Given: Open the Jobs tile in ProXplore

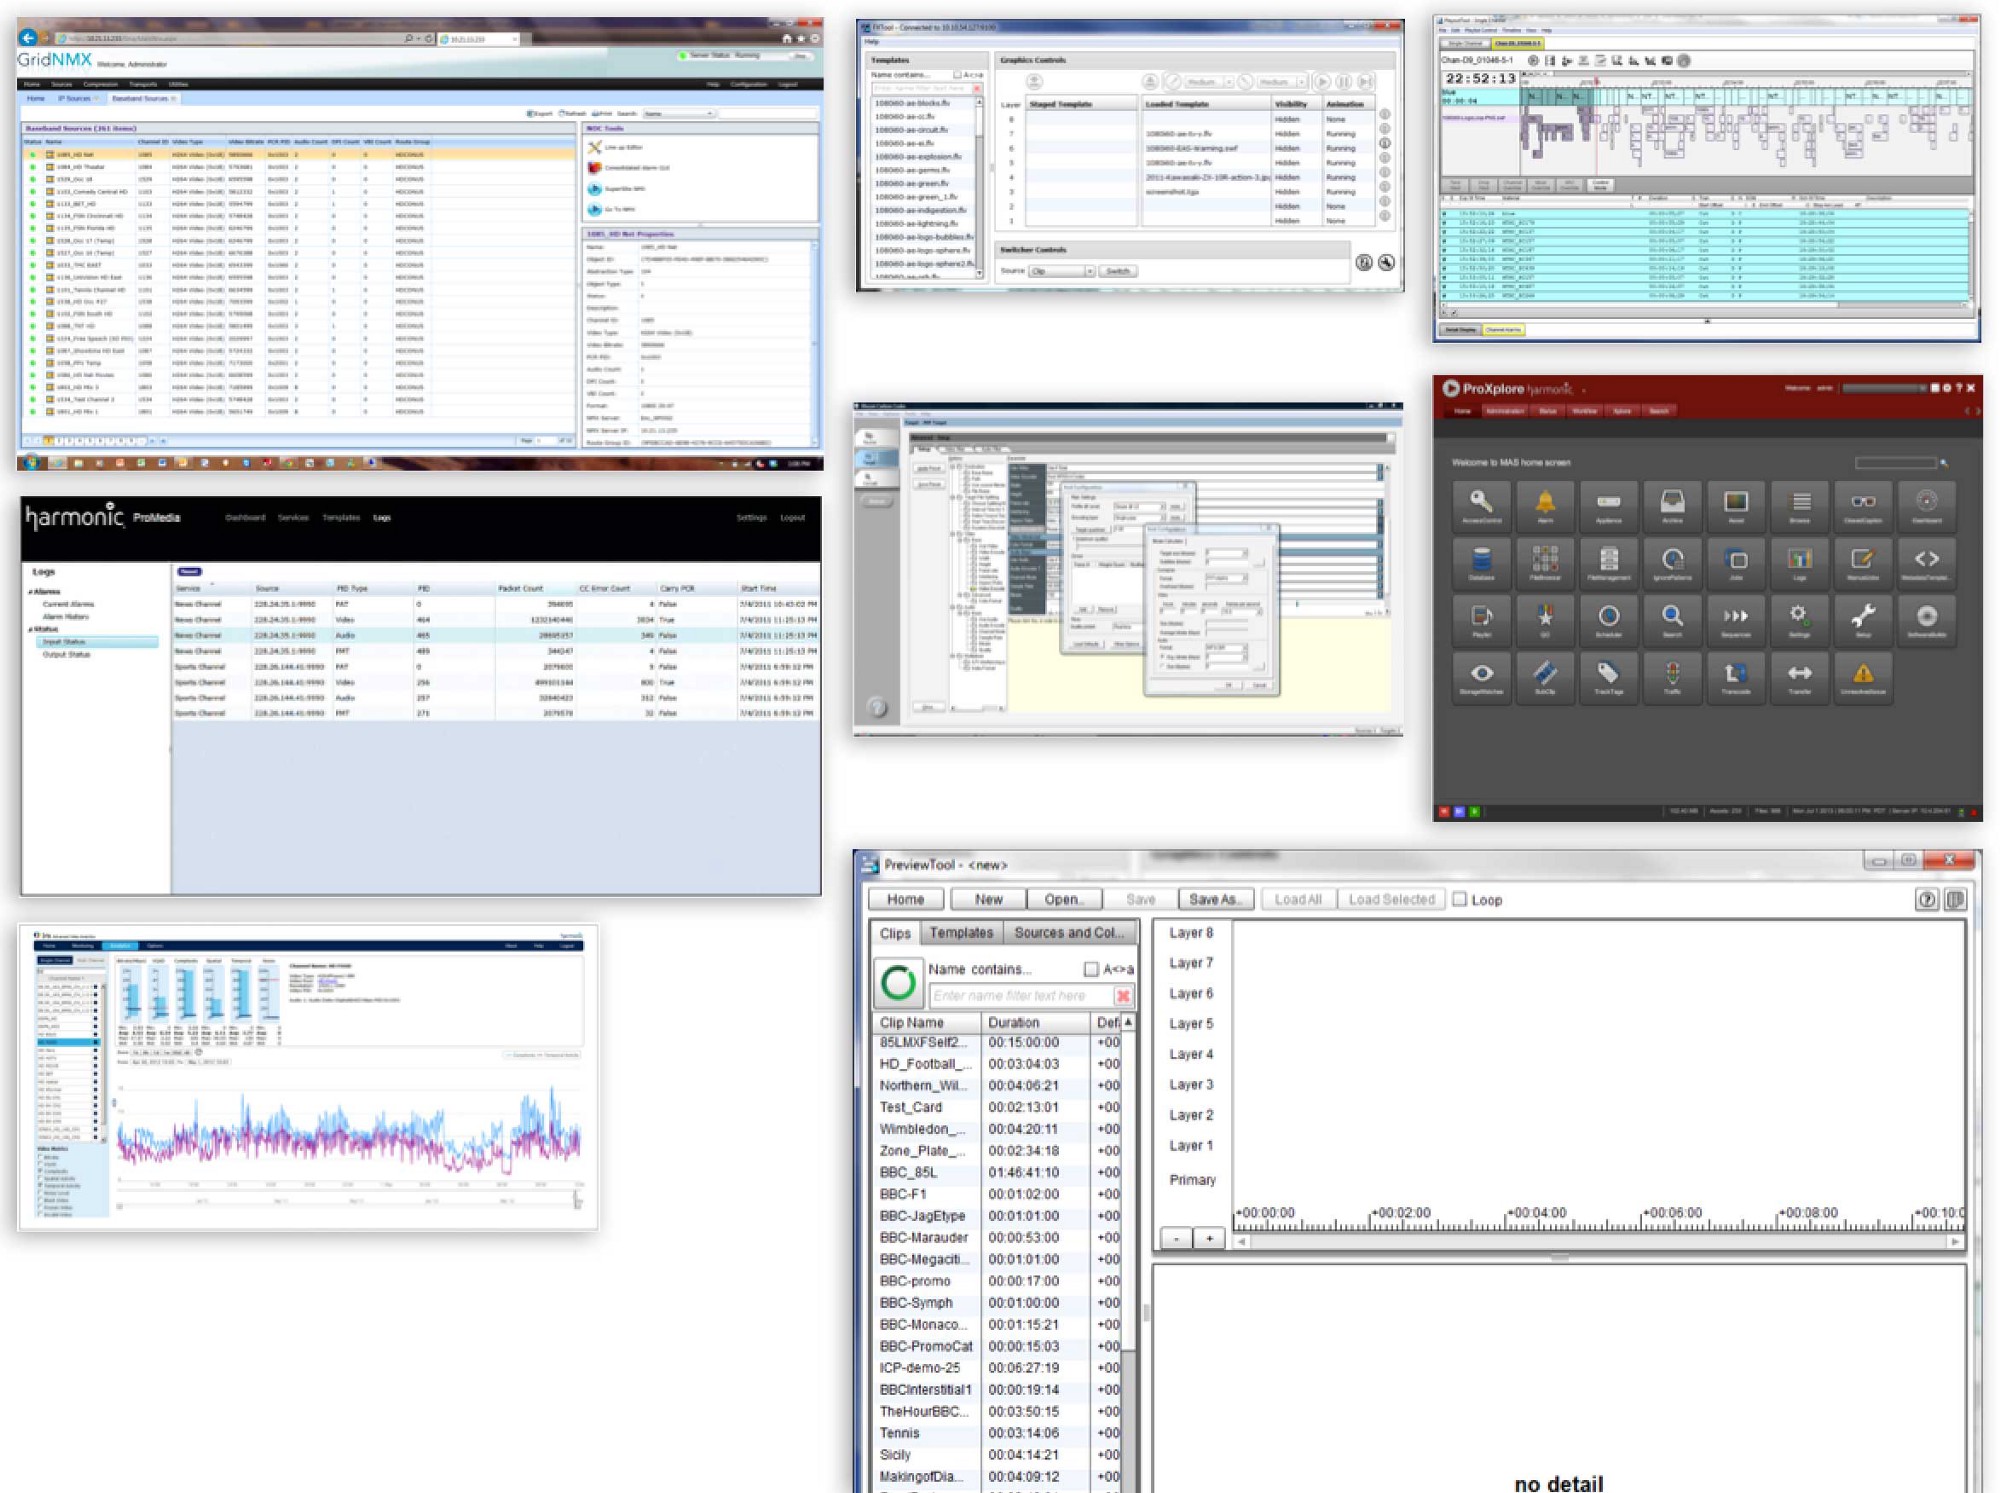Looking at the screenshot, I should click(x=1736, y=563).
